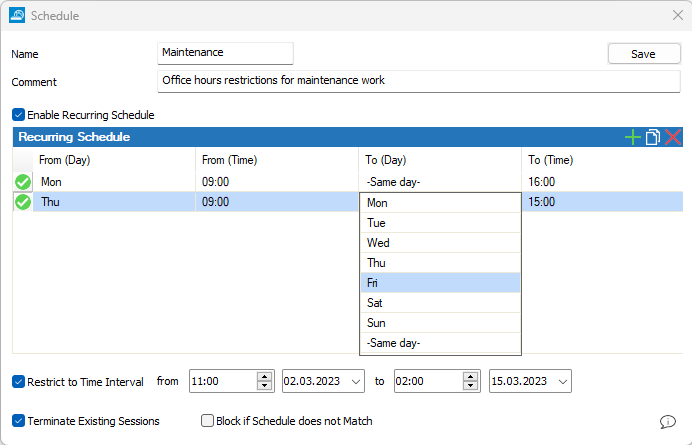Choose Sat in the To (Day) list
This screenshot has width=692, height=445.
[440, 303]
